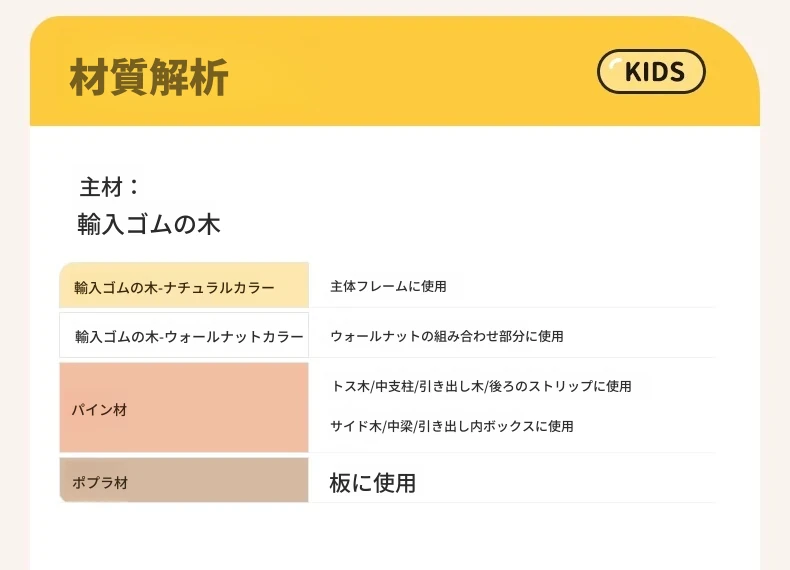Viewport: 790px width, 570px height.
Task: Click the 主体フレームに使用 description
Action: tap(388, 286)
